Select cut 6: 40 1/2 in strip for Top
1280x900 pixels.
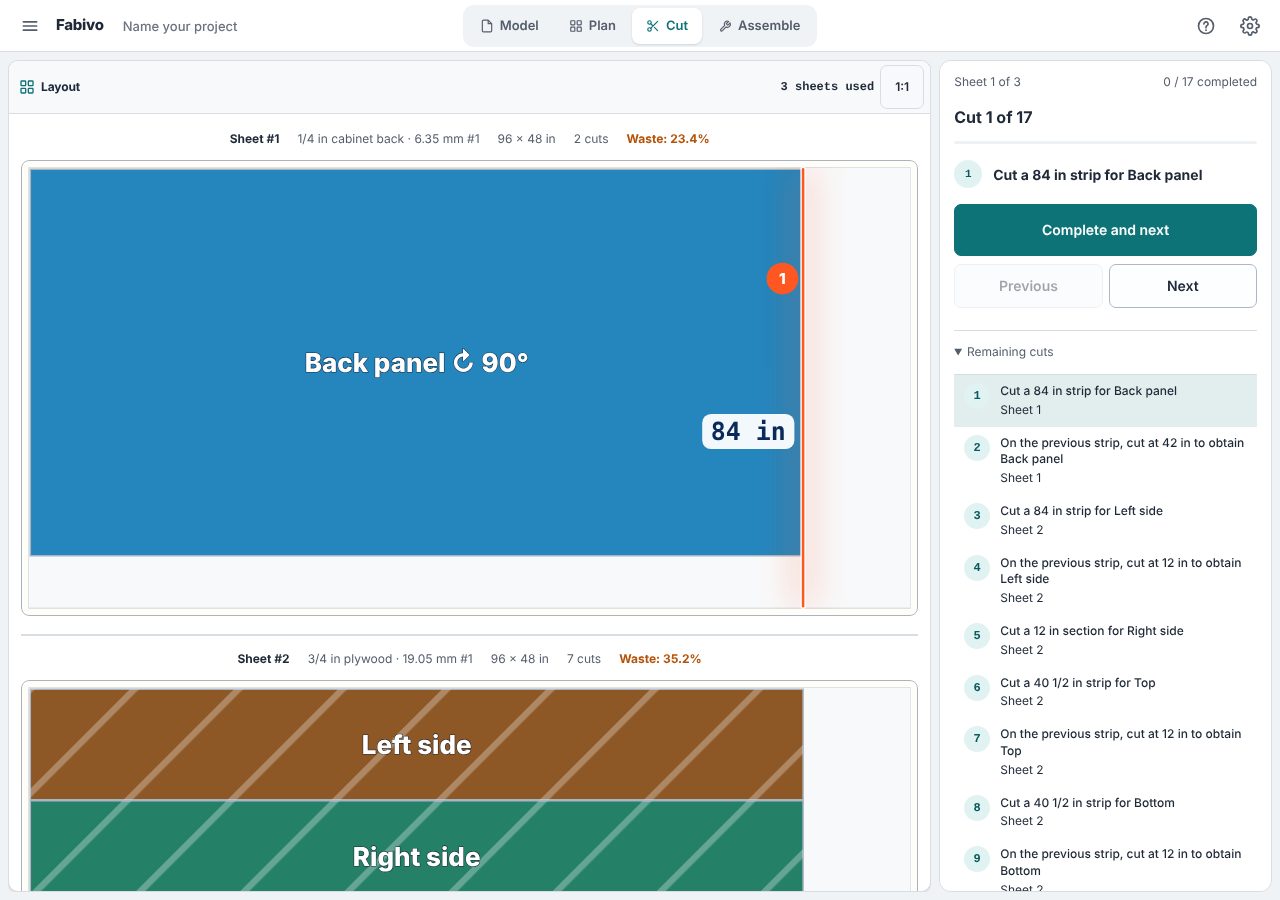click(1105, 692)
